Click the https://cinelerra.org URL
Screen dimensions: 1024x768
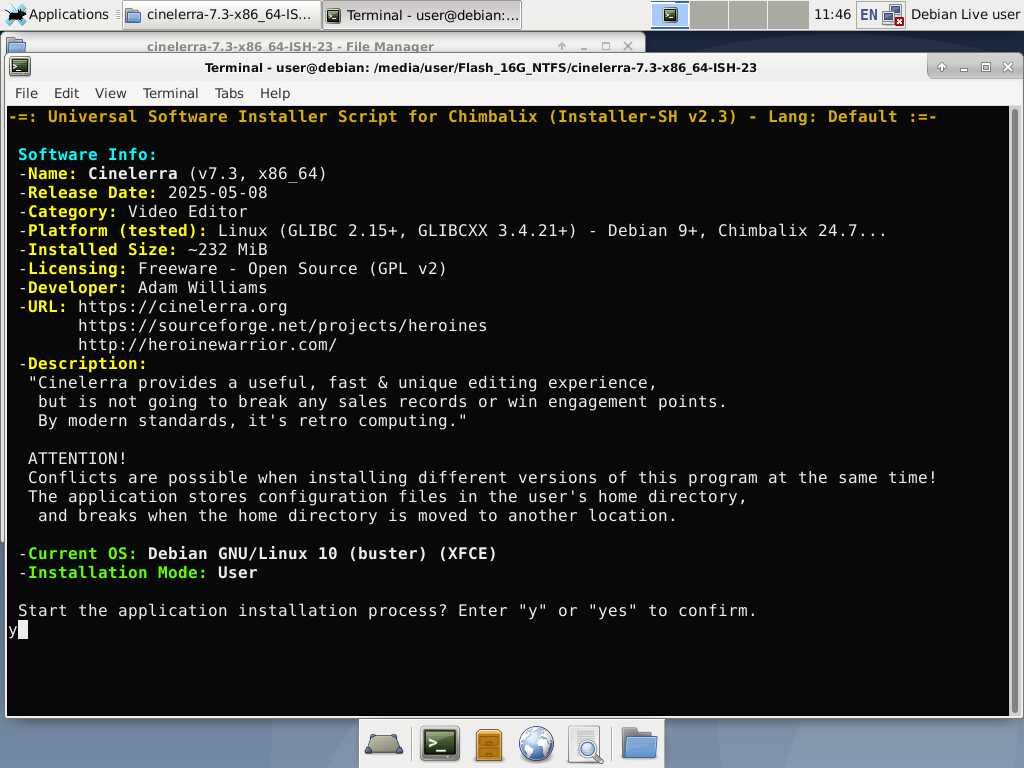[182, 306]
